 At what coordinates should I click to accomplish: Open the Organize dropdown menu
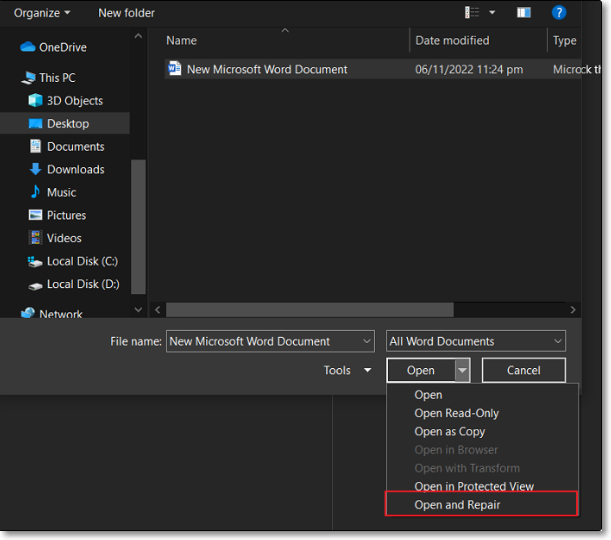[42, 13]
